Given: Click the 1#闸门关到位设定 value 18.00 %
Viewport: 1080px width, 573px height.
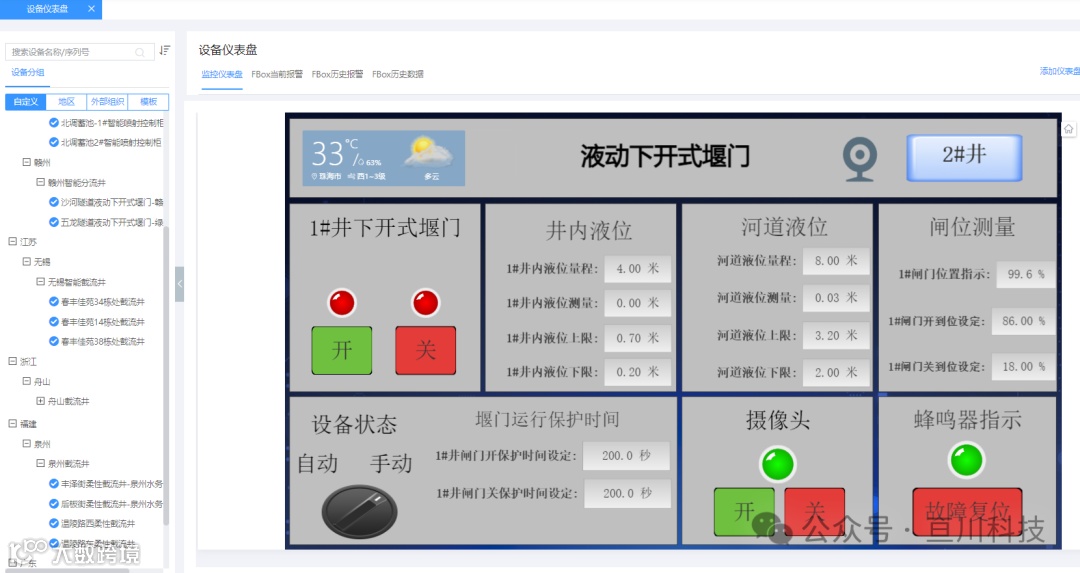Looking at the screenshot, I should point(1024,367).
